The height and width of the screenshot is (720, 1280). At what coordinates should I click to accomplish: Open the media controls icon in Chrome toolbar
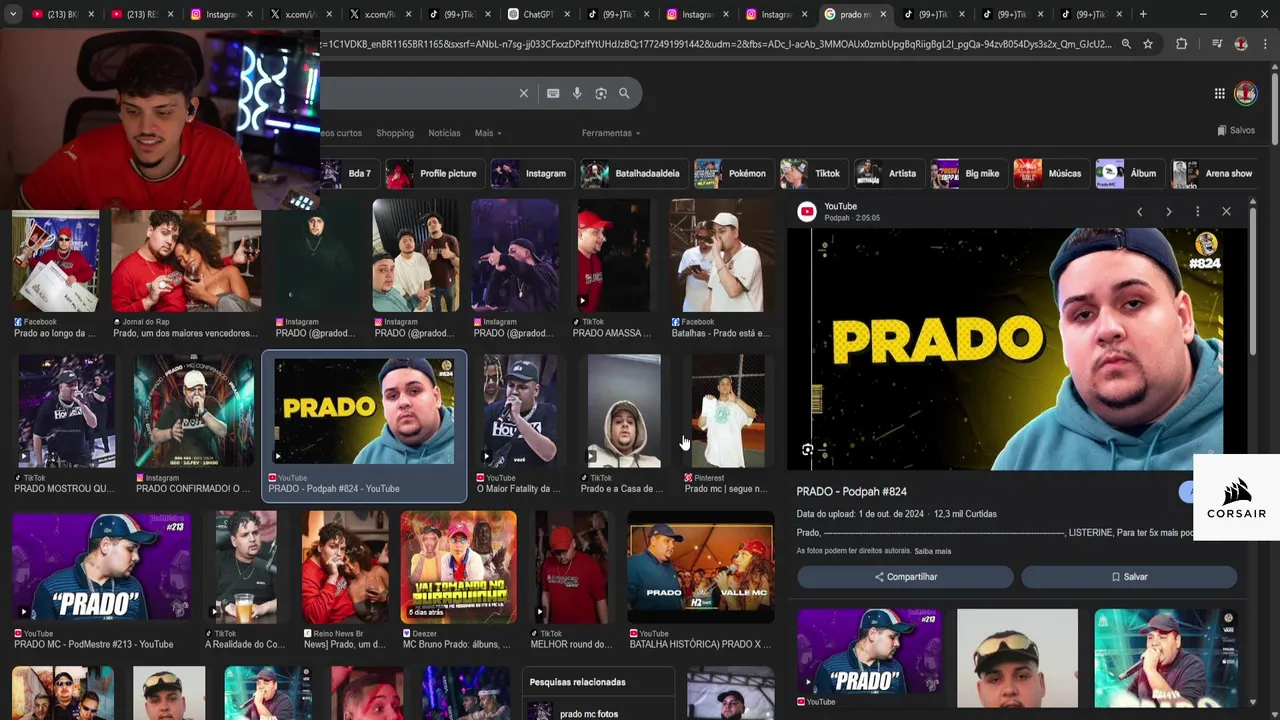coord(1216,44)
